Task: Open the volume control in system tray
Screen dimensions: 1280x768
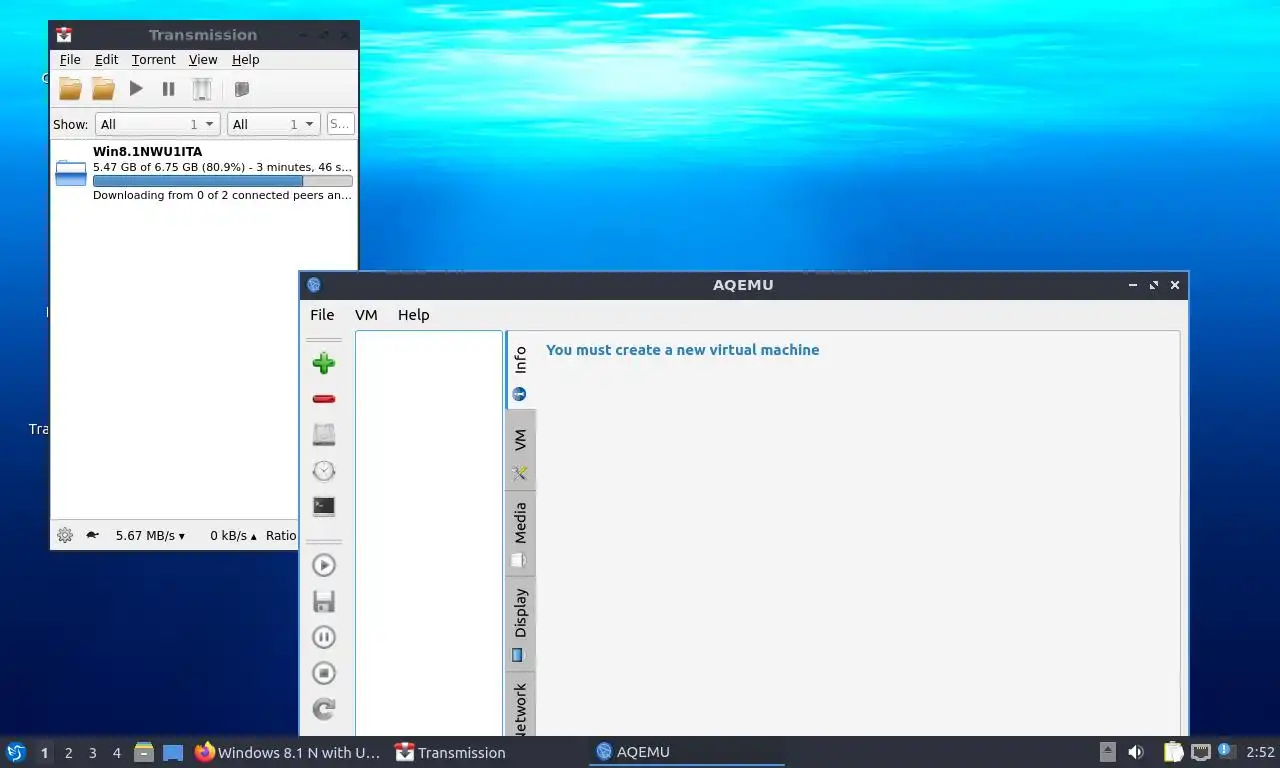Action: pyautogui.click(x=1136, y=752)
